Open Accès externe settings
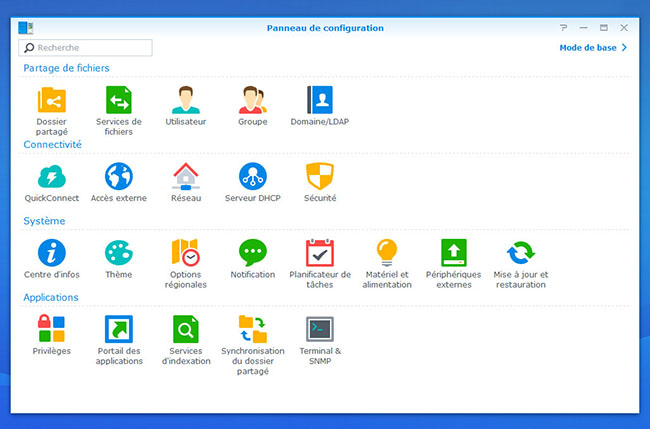The image size is (650, 429). pyautogui.click(x=119, y=177)
